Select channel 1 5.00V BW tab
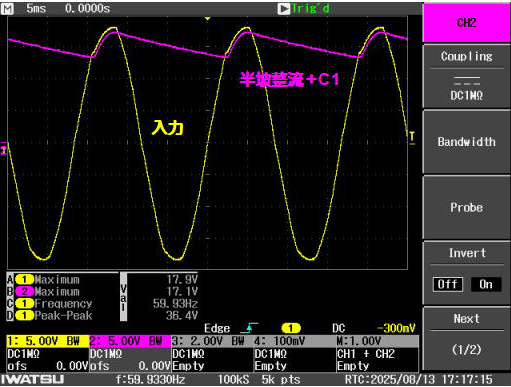Viewport: 511px width, 387px height. 48,341
